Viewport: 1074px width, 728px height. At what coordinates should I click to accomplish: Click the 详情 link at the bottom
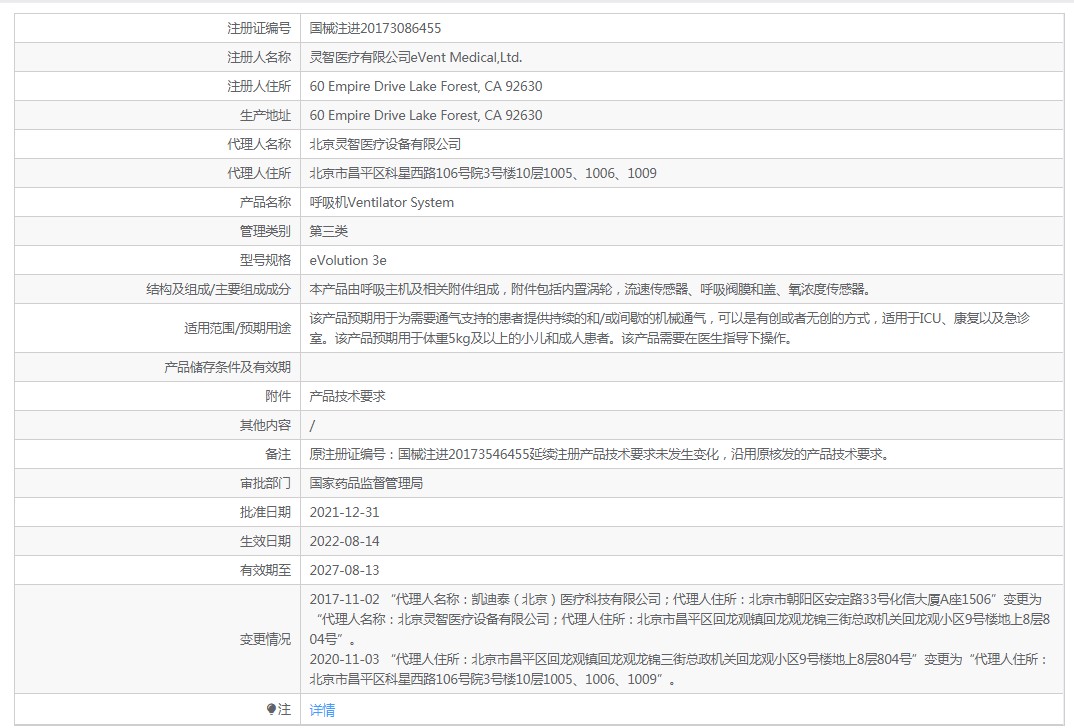tap(322, 710)
